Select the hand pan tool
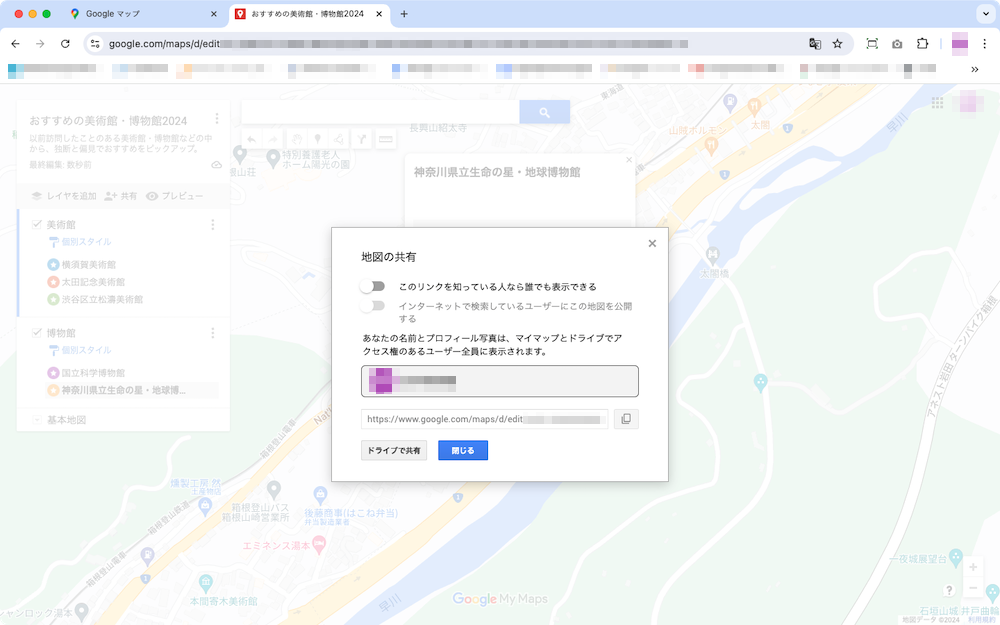1000x625 pixels. (297, 139)
